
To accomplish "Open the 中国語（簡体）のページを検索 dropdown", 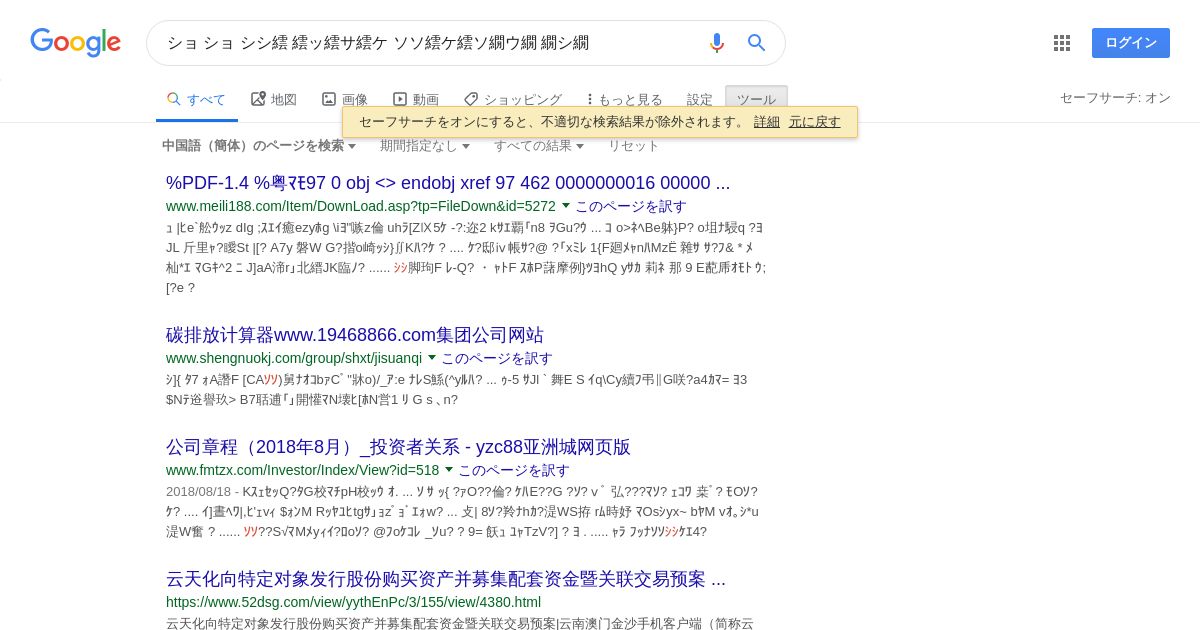I will click(259, 145).
